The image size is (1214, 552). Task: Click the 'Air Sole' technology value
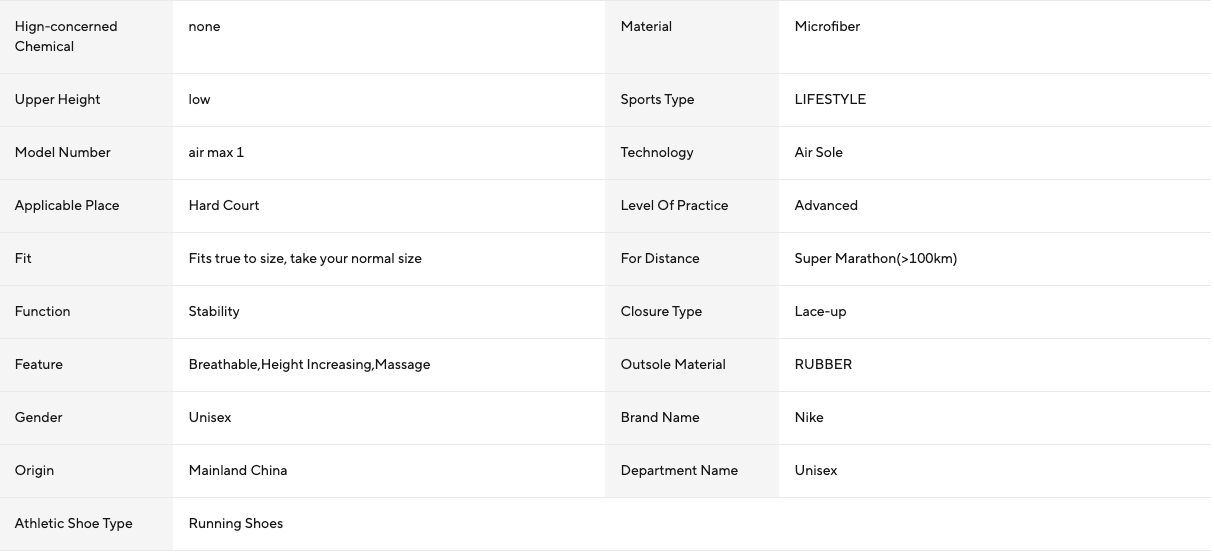pyautogui.click(x=819, y=153)
